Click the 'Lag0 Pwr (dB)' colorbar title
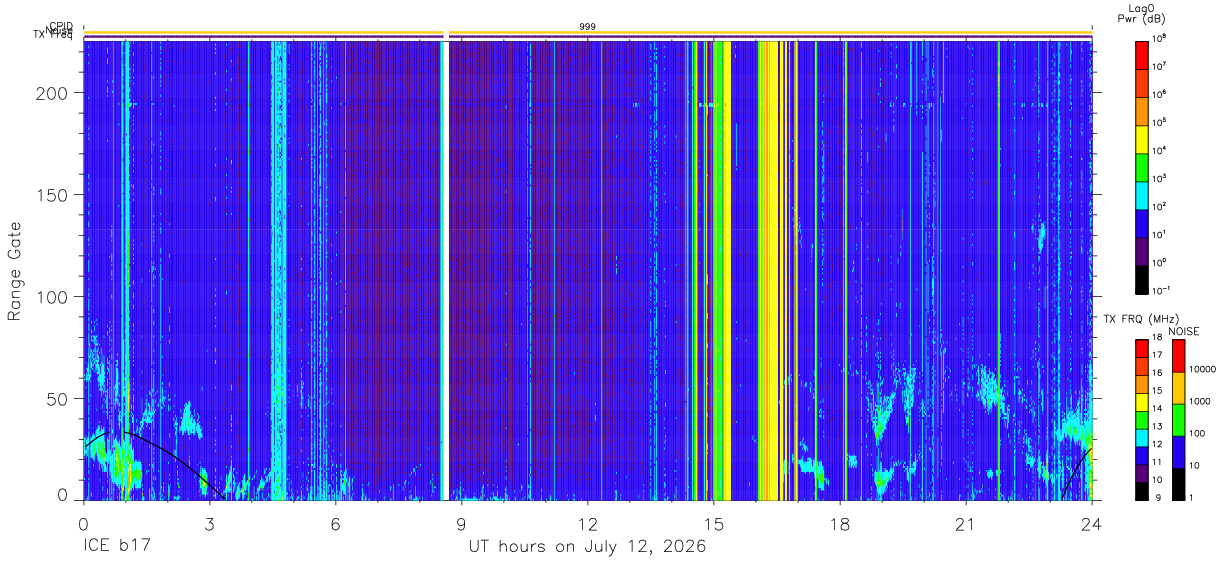 click(x=1140, y=13)
